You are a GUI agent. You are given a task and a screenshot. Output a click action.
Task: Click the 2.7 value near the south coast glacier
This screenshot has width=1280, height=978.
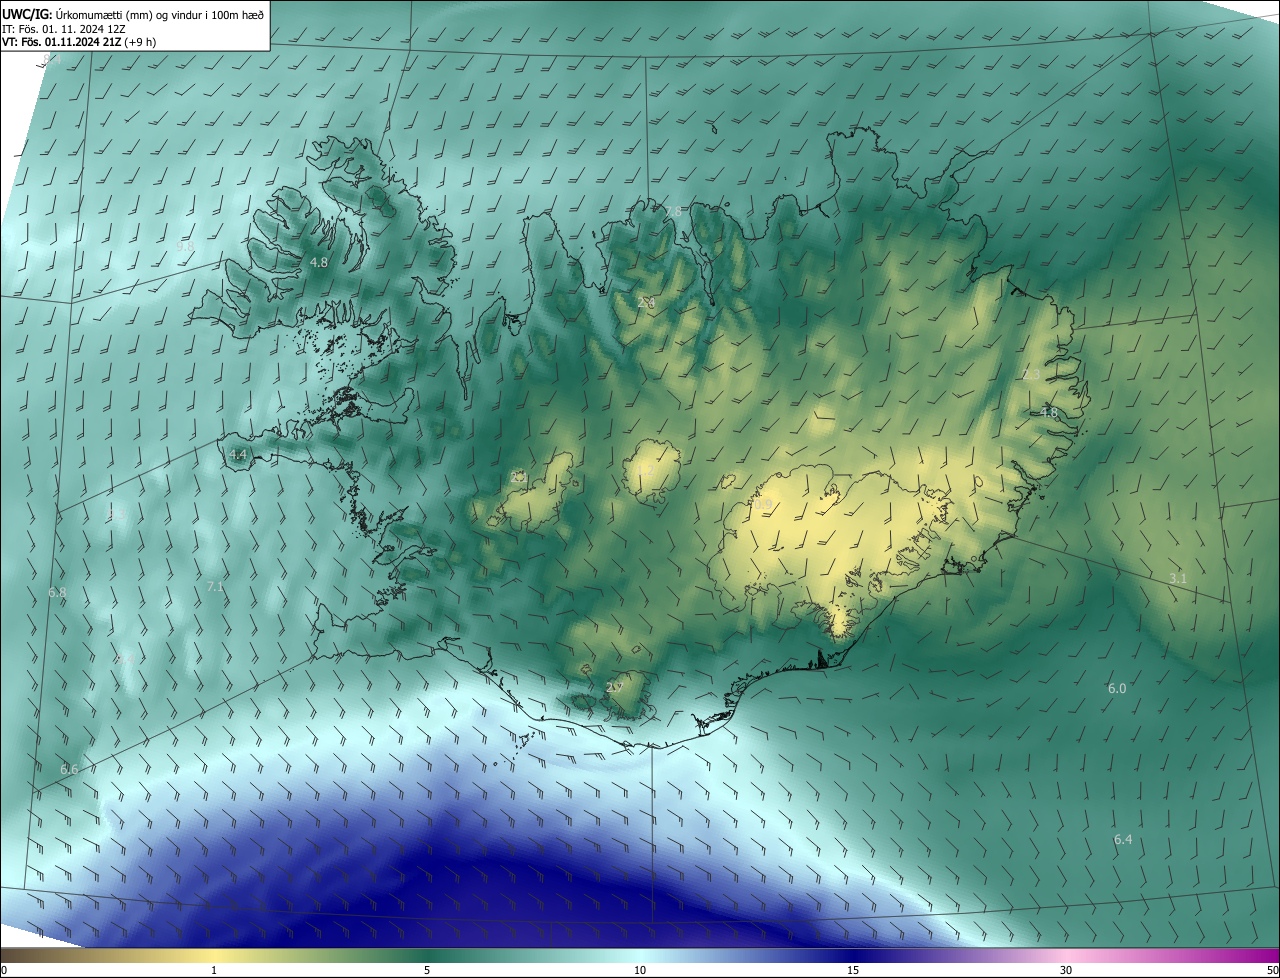click(x=614, y=687)
